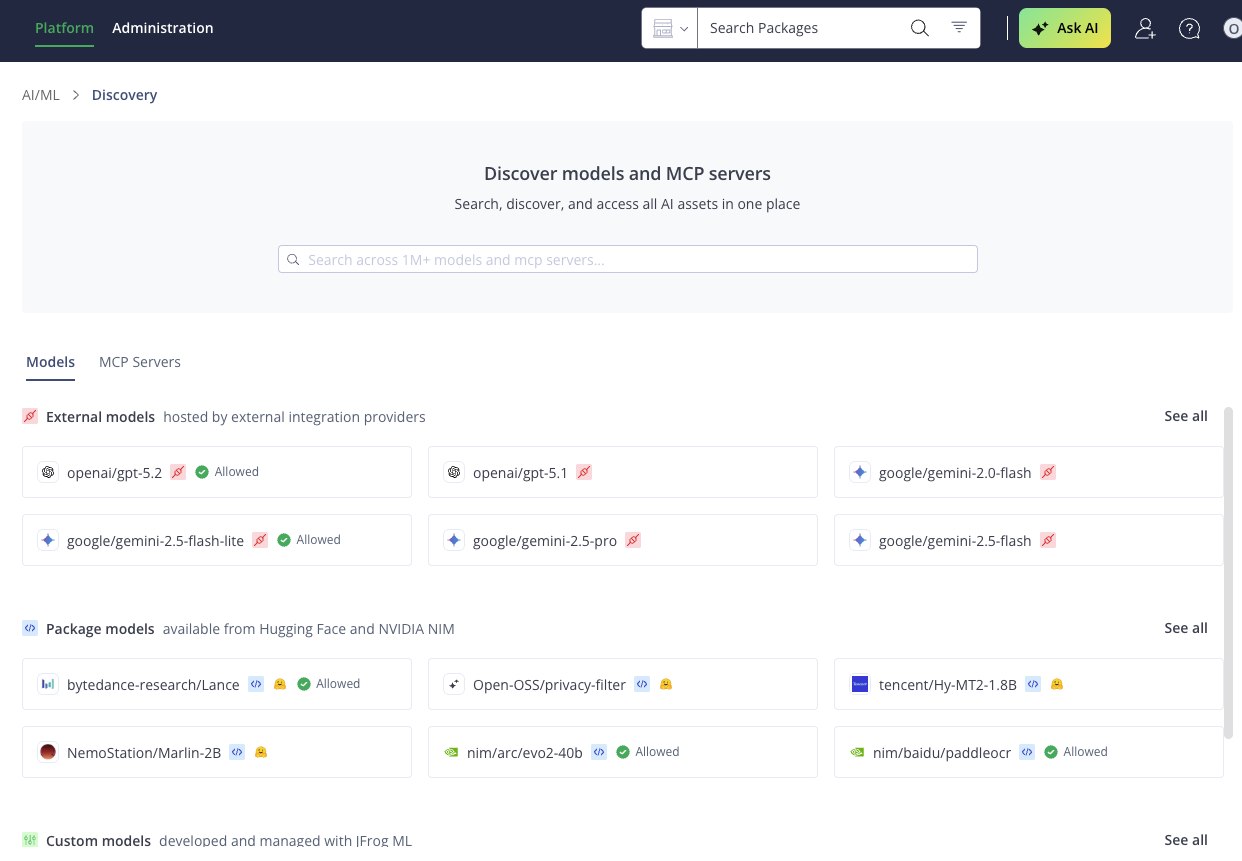Click the External models section icon
This screenshot has width=1242, height=861.
click(x=30, y=416)
